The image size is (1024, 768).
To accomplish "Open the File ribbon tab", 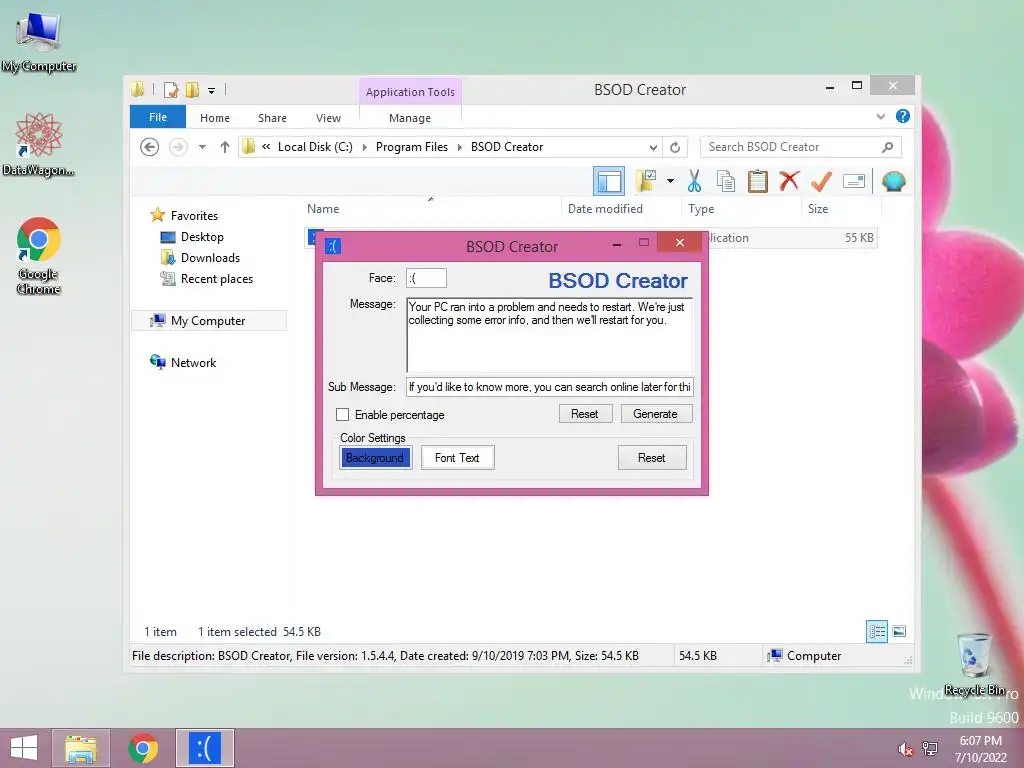I will (158, 117).
